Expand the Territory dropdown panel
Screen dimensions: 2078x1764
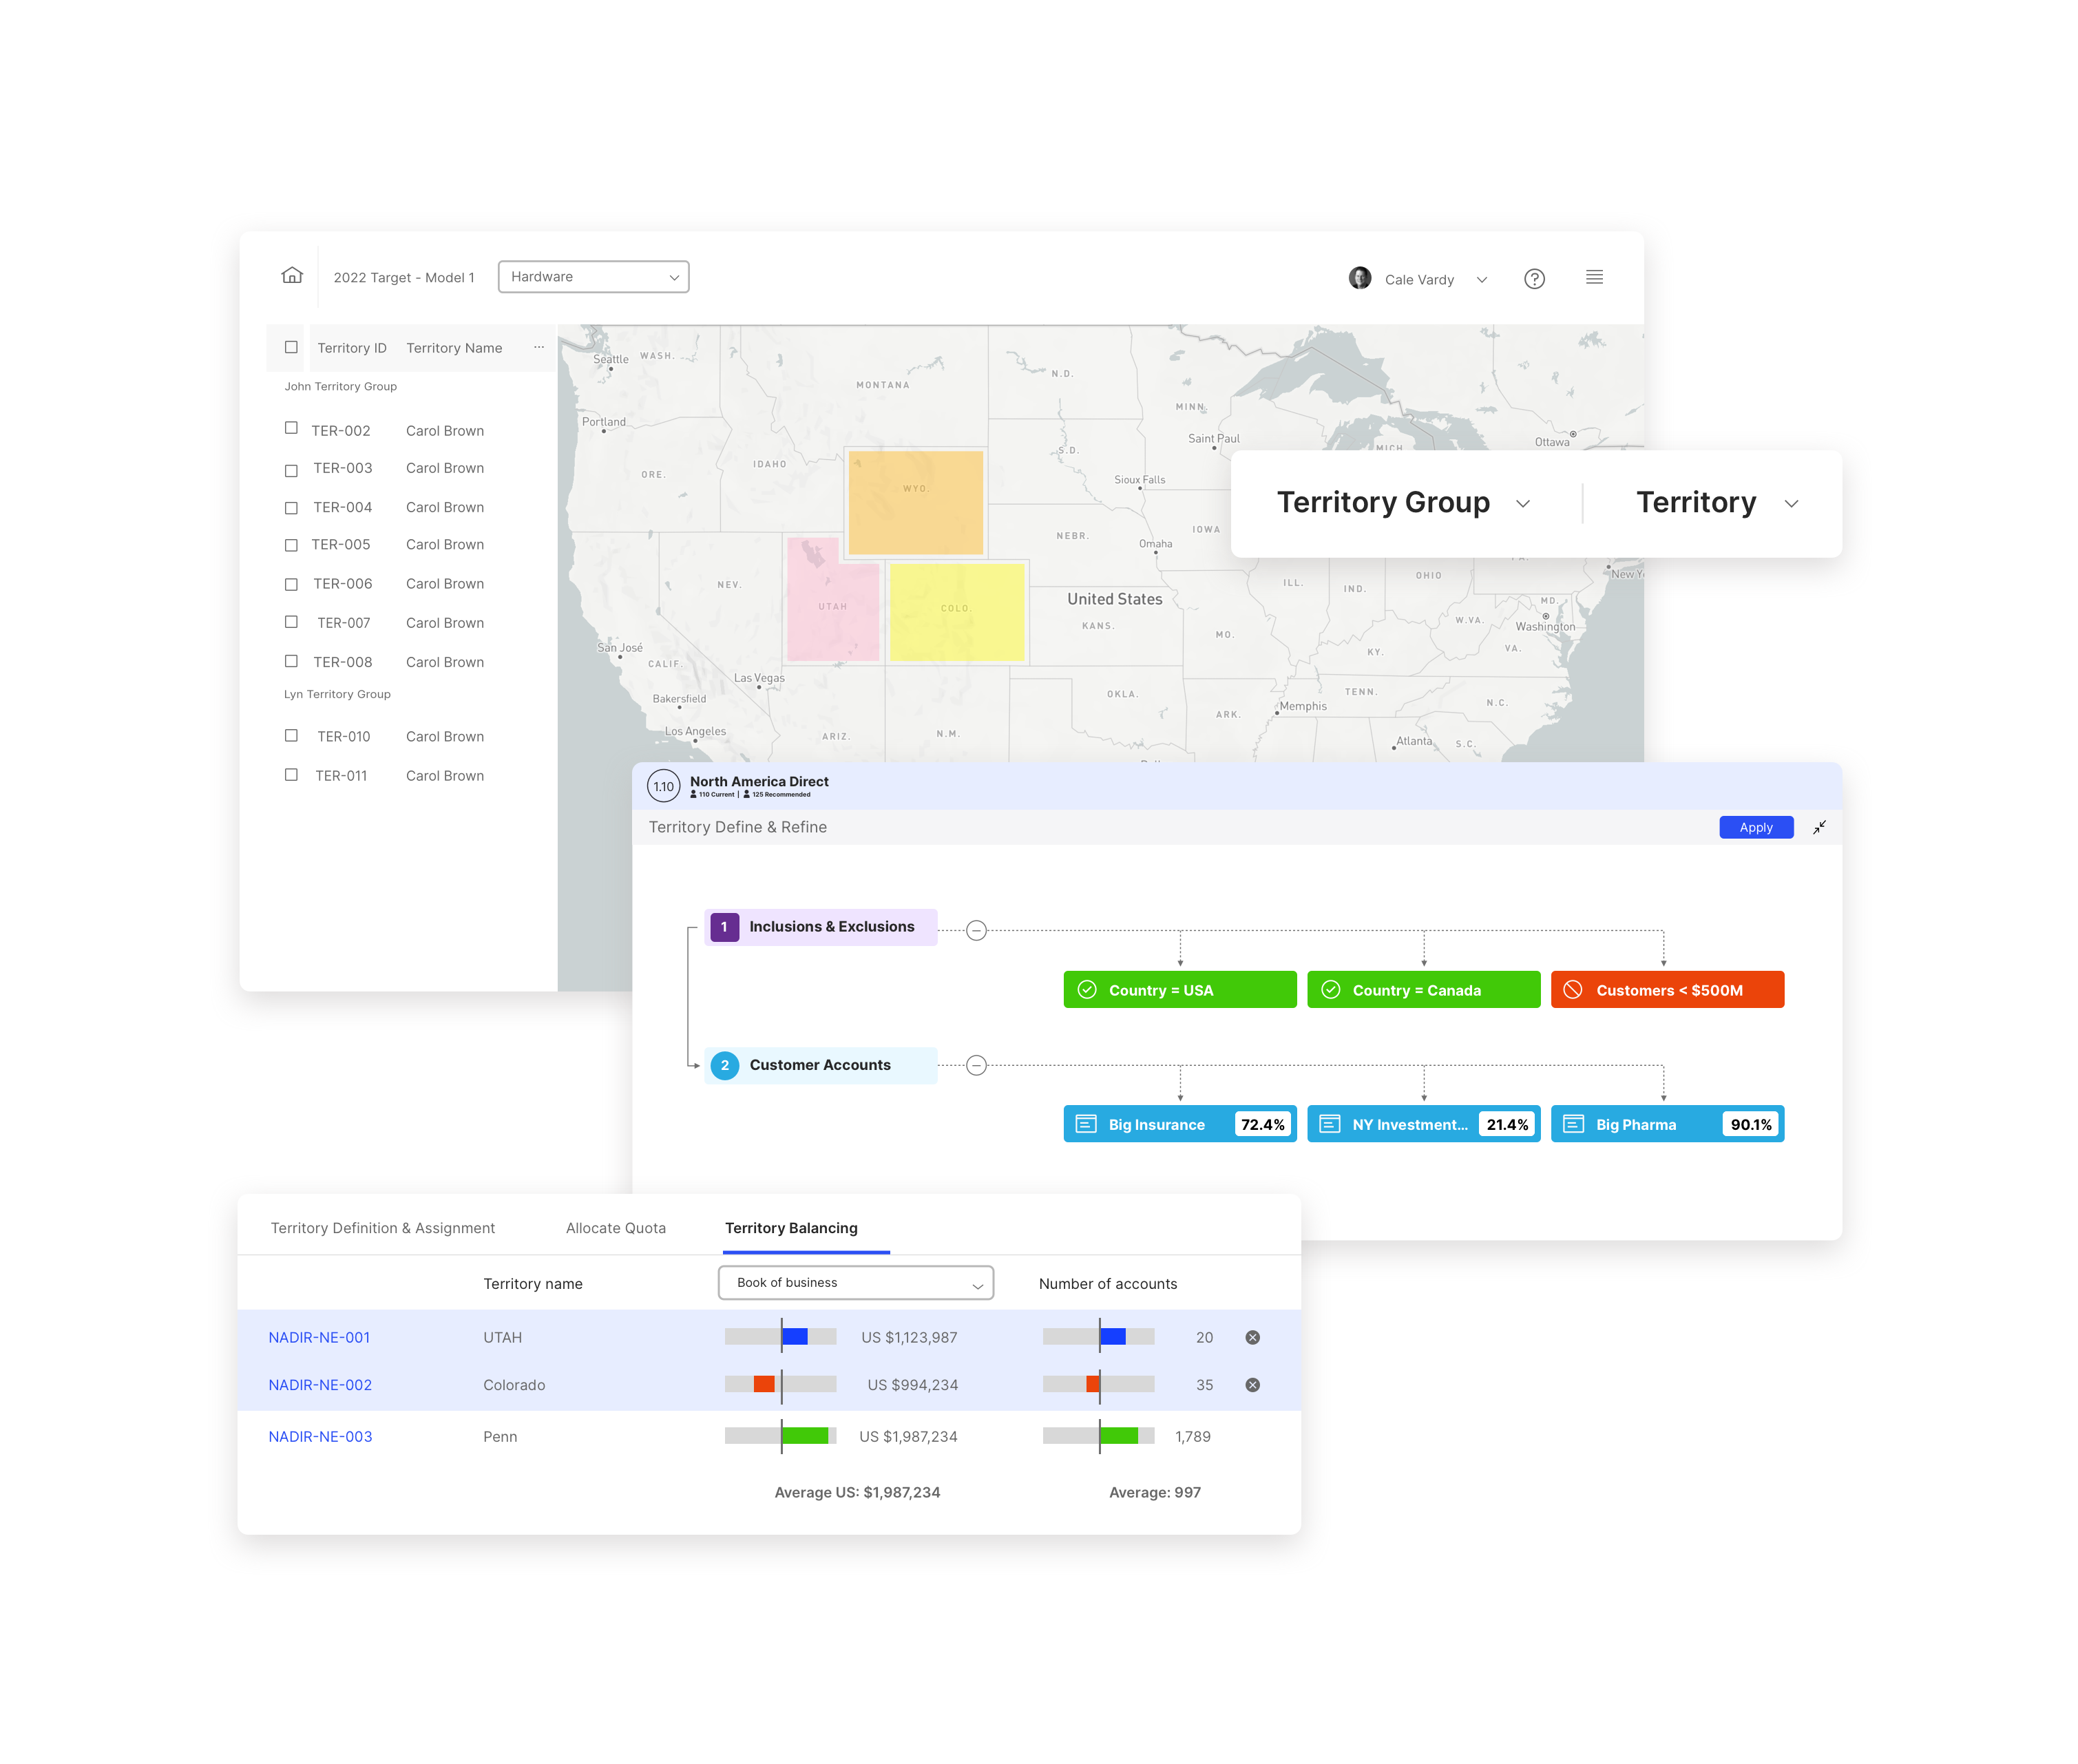coord(1794,504)
